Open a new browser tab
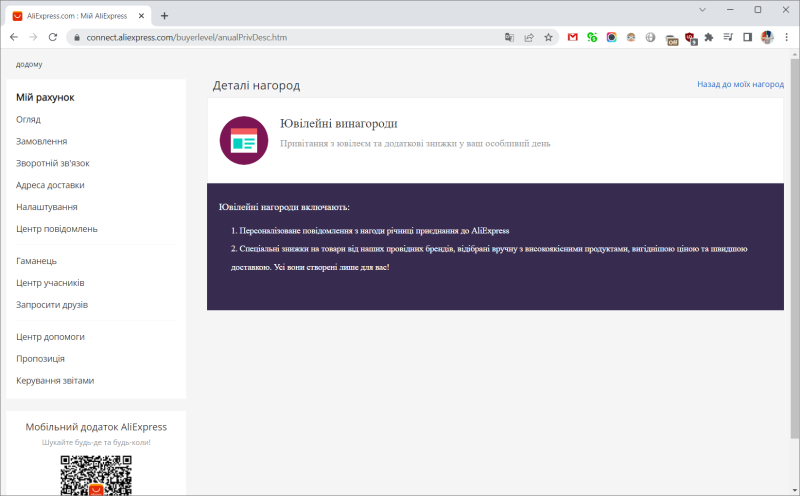Viewport: 800px width, 496px height. point(164,15)
